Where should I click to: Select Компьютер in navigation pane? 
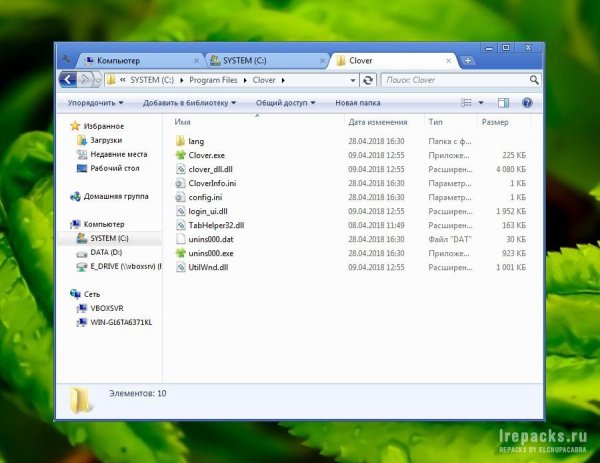(x=104, y=224)
